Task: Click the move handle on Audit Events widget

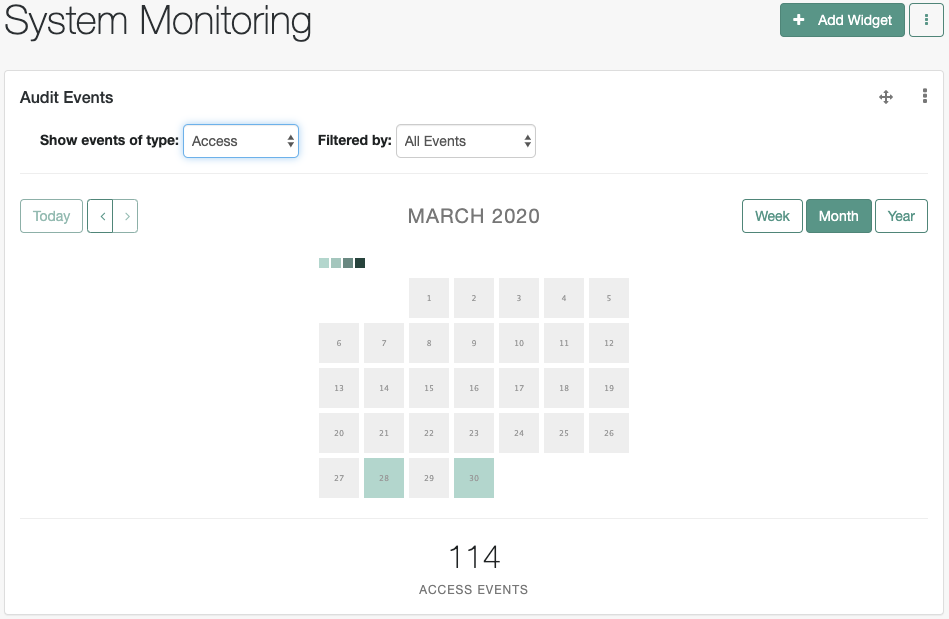Action: click(x=885, y=97)
